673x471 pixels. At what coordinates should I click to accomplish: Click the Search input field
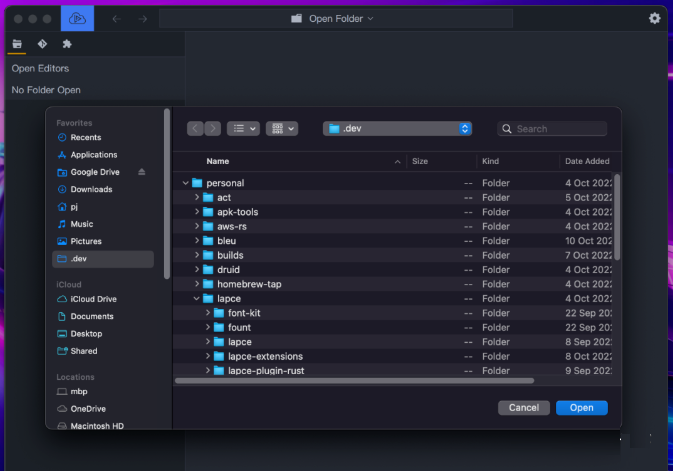click(x=558, y=128)
